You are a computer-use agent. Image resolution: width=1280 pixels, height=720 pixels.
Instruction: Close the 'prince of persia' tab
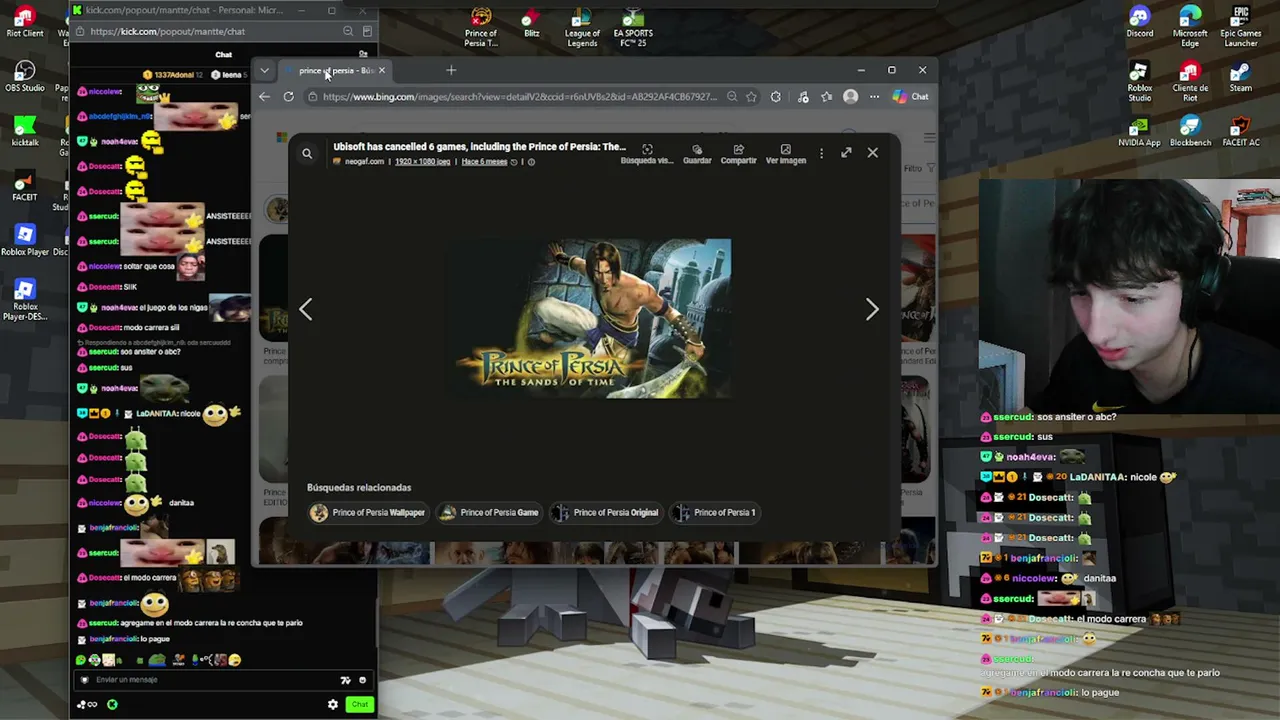pos(381,70)
